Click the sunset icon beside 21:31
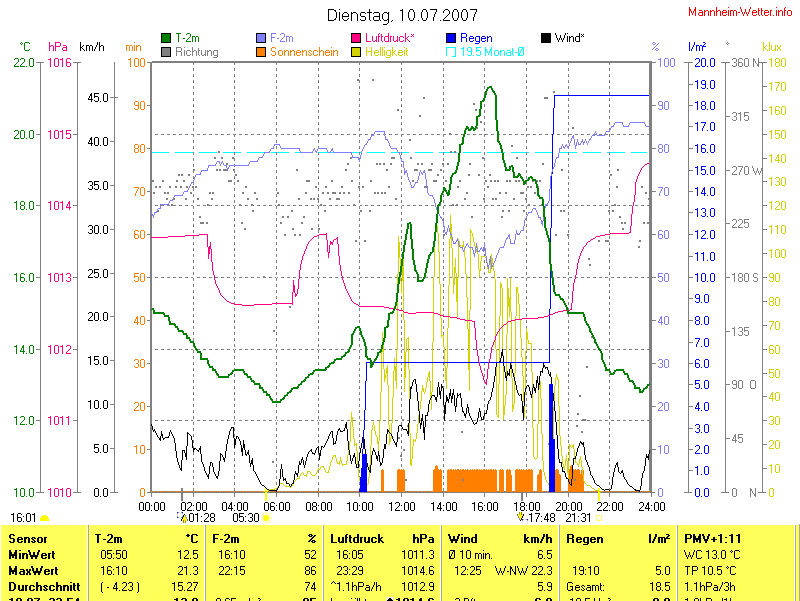 coord(599,518)
